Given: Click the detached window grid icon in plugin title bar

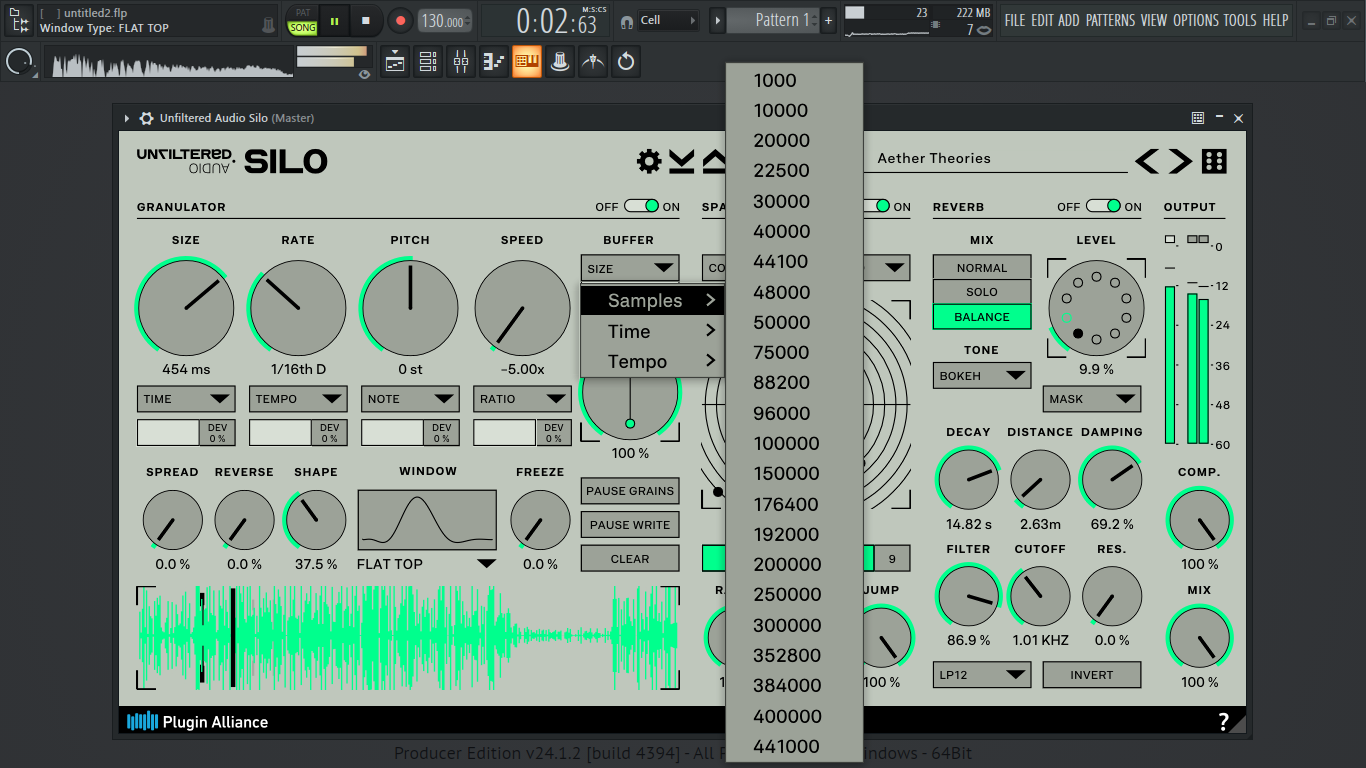Looking at the screenshot, I should 1198,118.
